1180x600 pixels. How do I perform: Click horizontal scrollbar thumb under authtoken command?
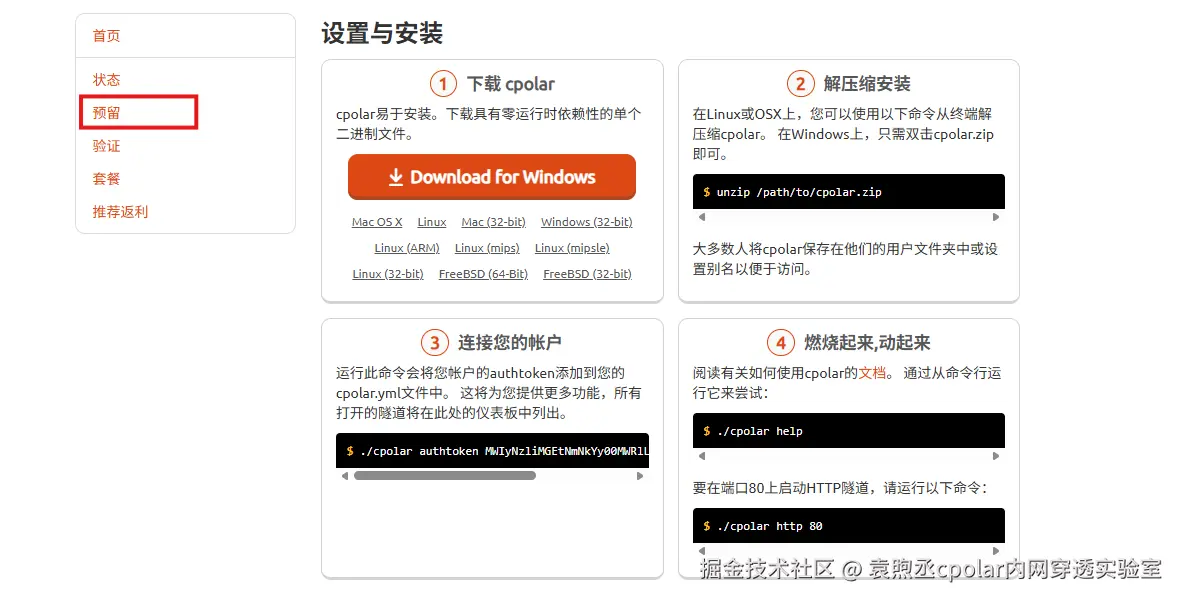click(445, 476)
